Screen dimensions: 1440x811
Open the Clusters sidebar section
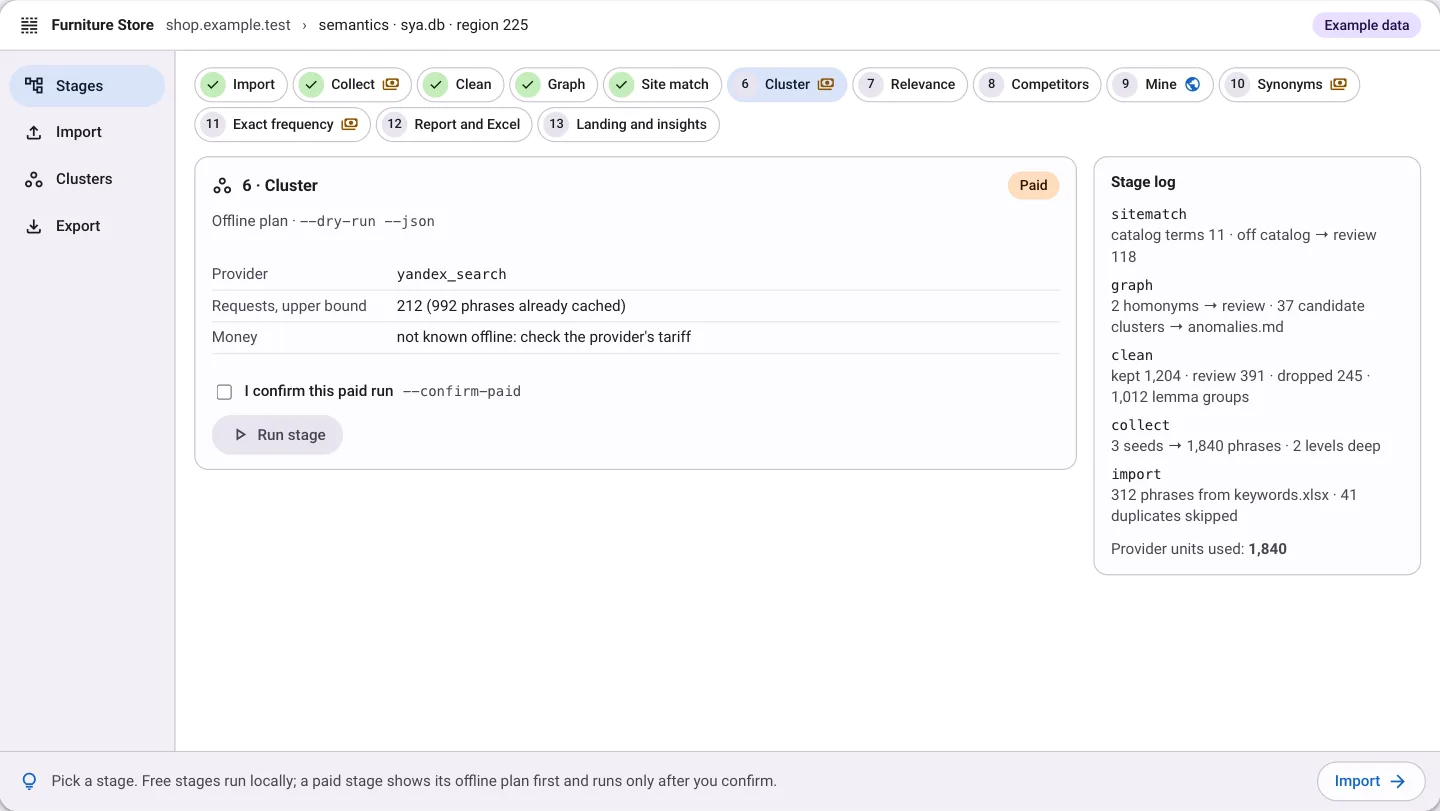(x=87, y=179)
